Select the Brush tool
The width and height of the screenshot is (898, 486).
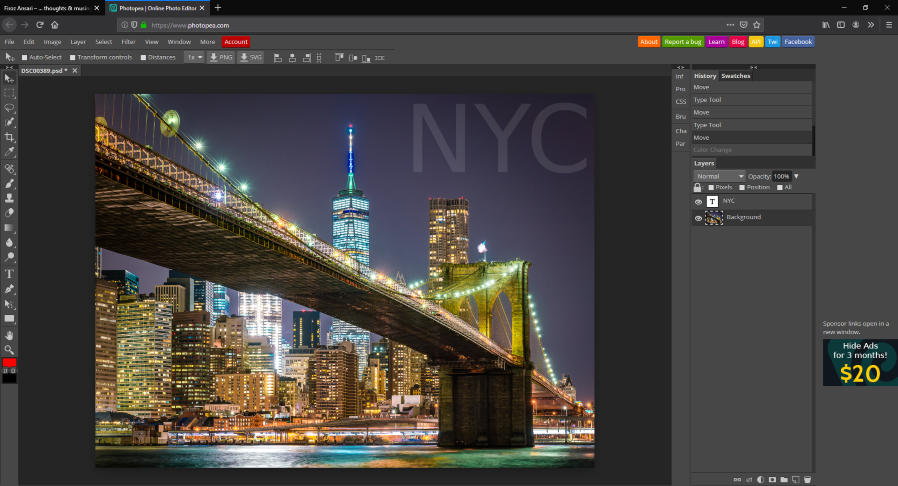9,184
